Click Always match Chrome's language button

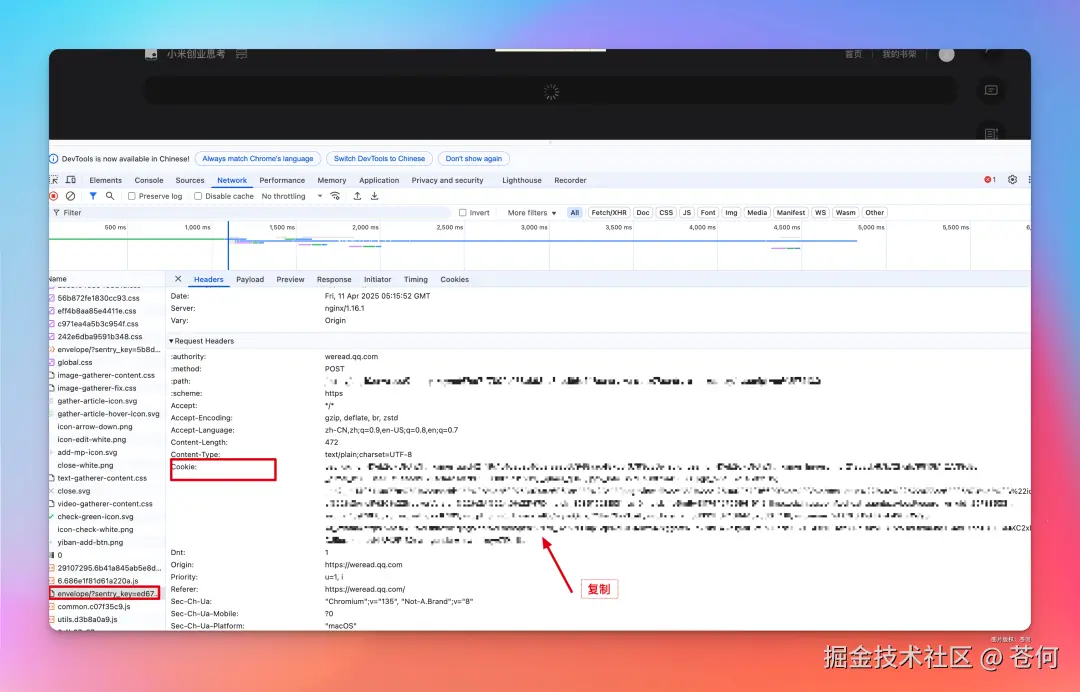pos(258,158)
